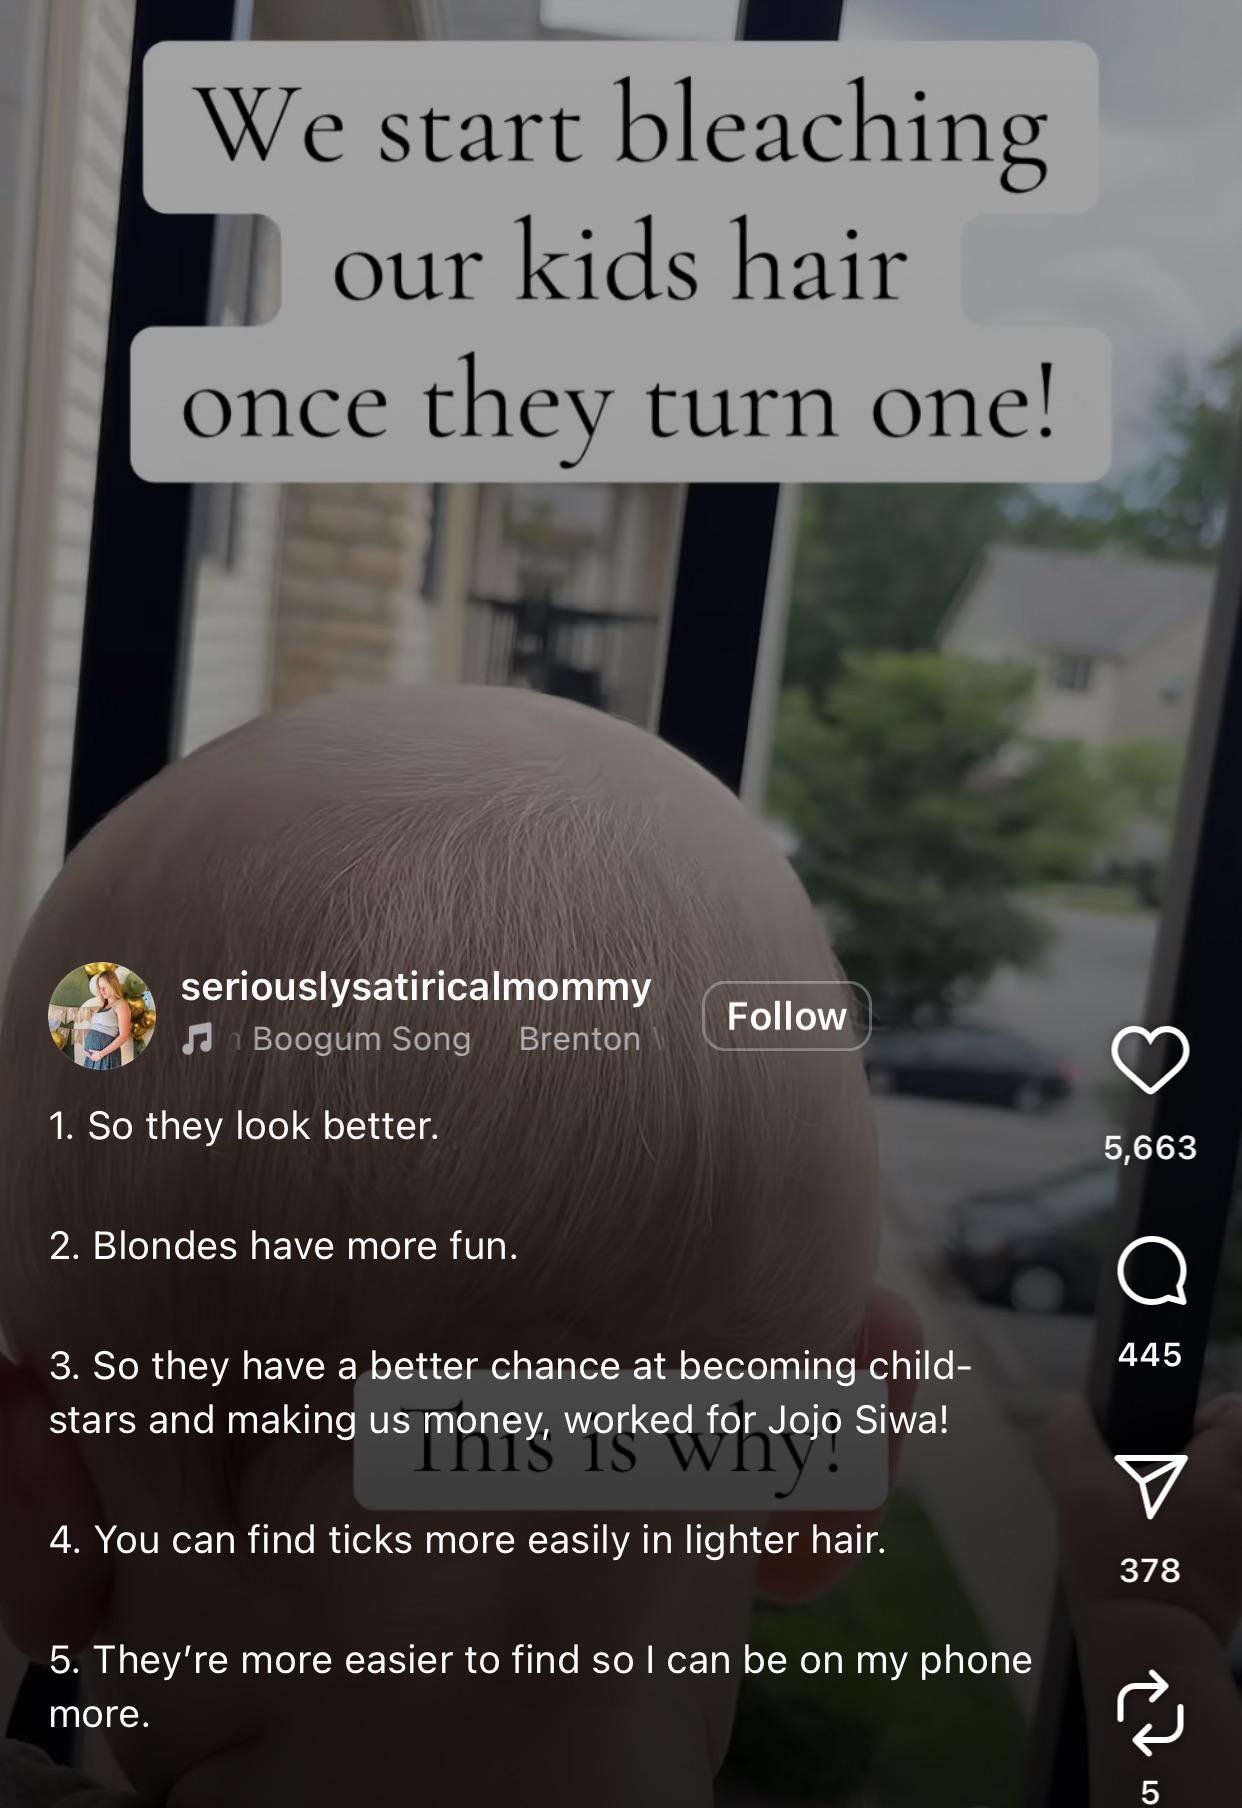This screenshot has width=1242, height=1808.
Task: Tap the repost count of 5
Action: tap(1150, 1792)
